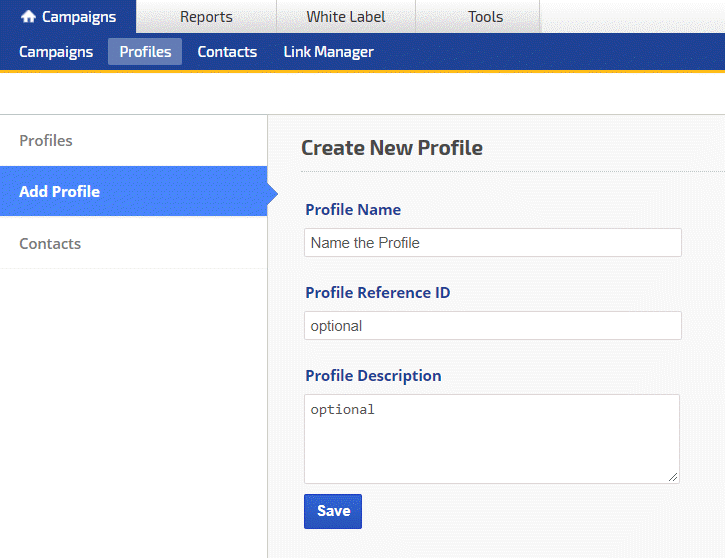Switch to the White Label tab
The height and width of the screenshot is (558, 725).
345,17
